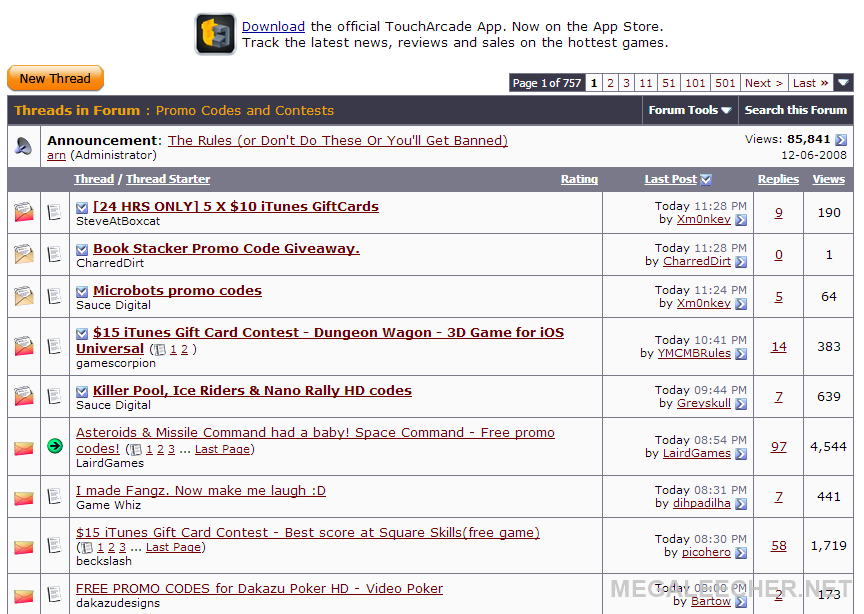Image resolution: width=864 pixels, height=614 pixels.
Task: Open The Rules announcement link
Action: [338, 141]
